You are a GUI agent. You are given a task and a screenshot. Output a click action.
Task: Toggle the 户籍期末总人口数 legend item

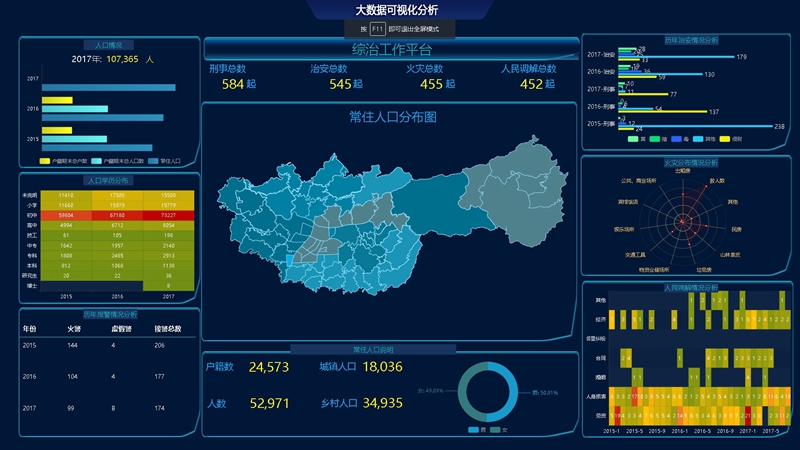click(x=97, y=160)
